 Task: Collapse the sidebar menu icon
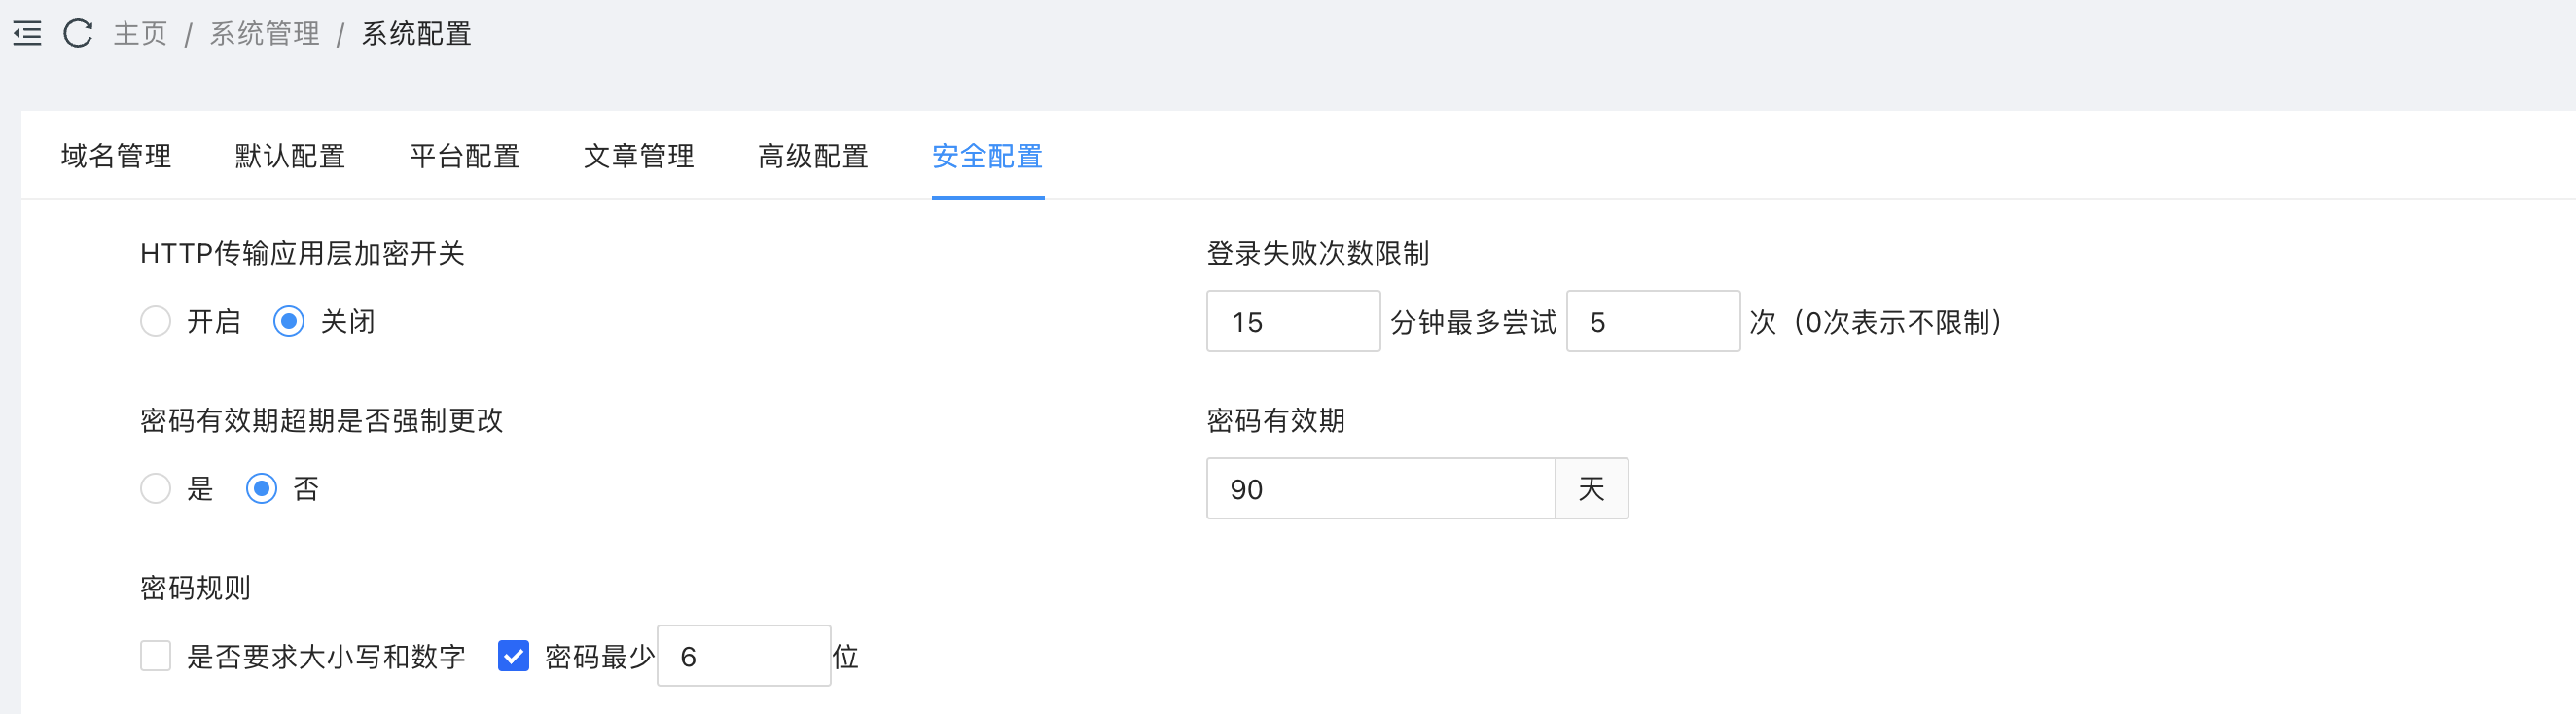(27, 34)
